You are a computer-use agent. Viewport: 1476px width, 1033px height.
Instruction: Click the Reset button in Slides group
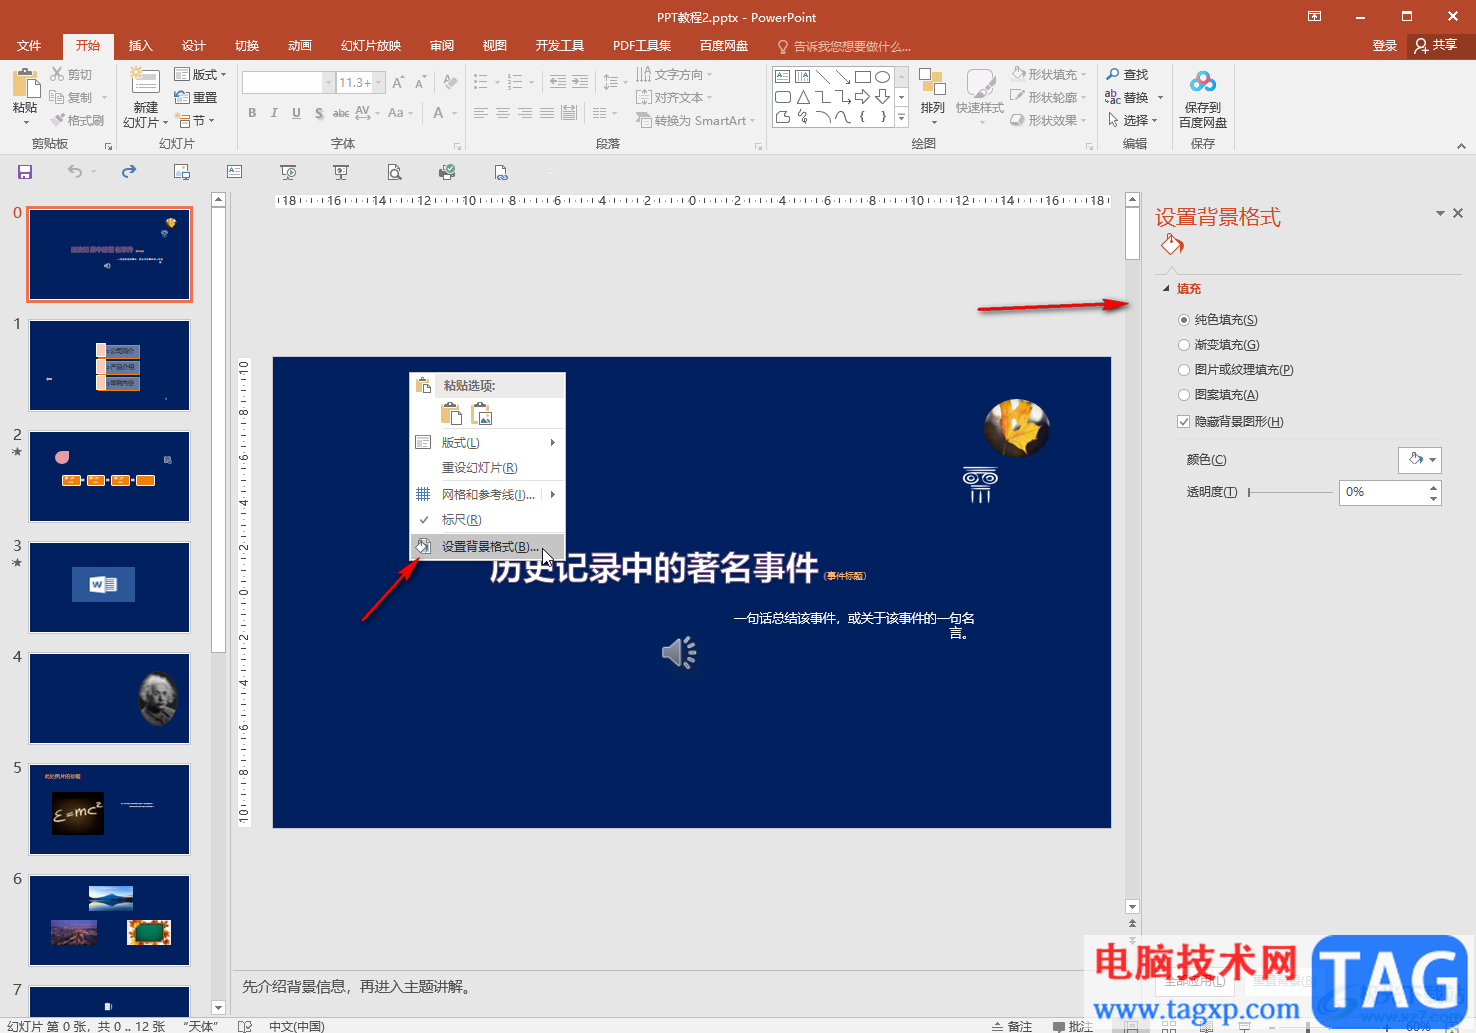tap(196, 97)
